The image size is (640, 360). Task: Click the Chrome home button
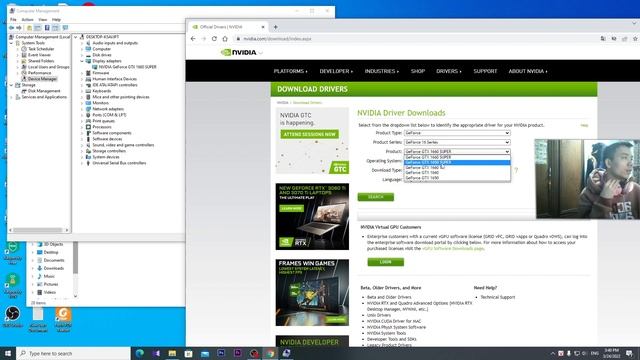tap(225, 39)
